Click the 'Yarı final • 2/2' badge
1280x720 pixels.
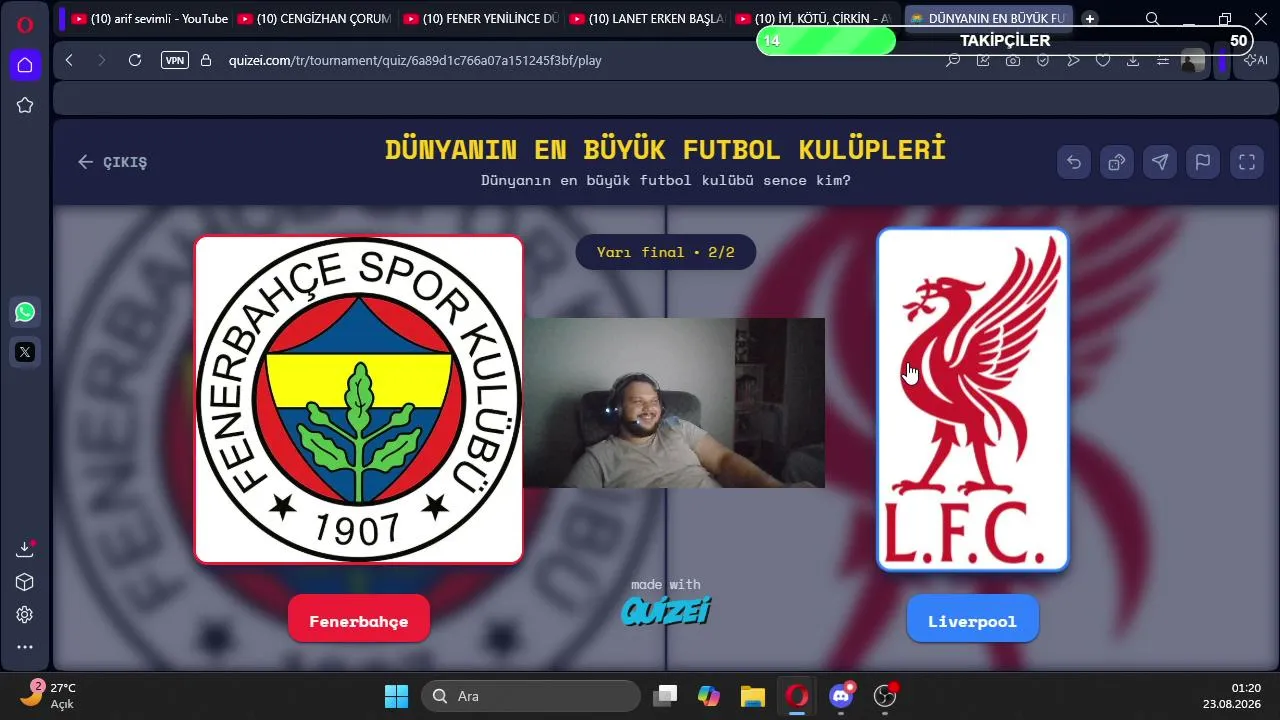[666, 252]
